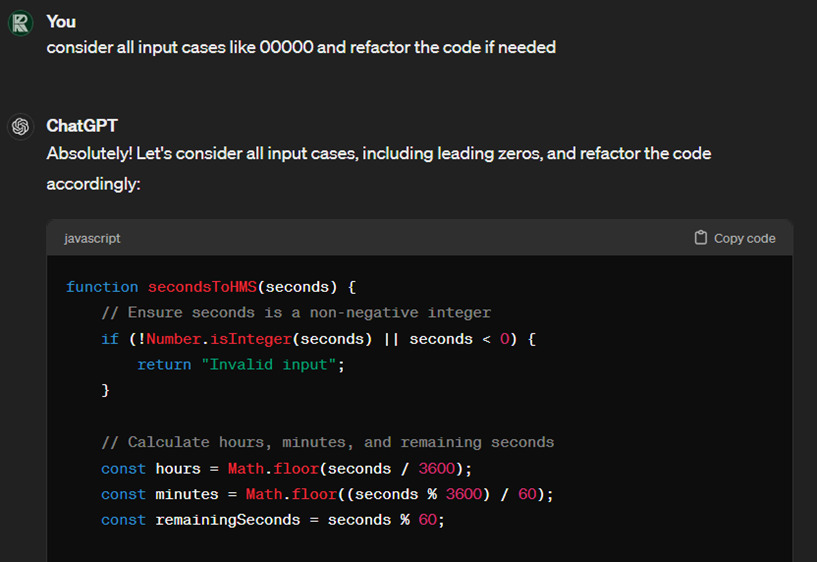This screenshot has width=817, height=562.
Task: Click the 'if (!Number.isInteger(seconds)' line
Action: point(318,339)
